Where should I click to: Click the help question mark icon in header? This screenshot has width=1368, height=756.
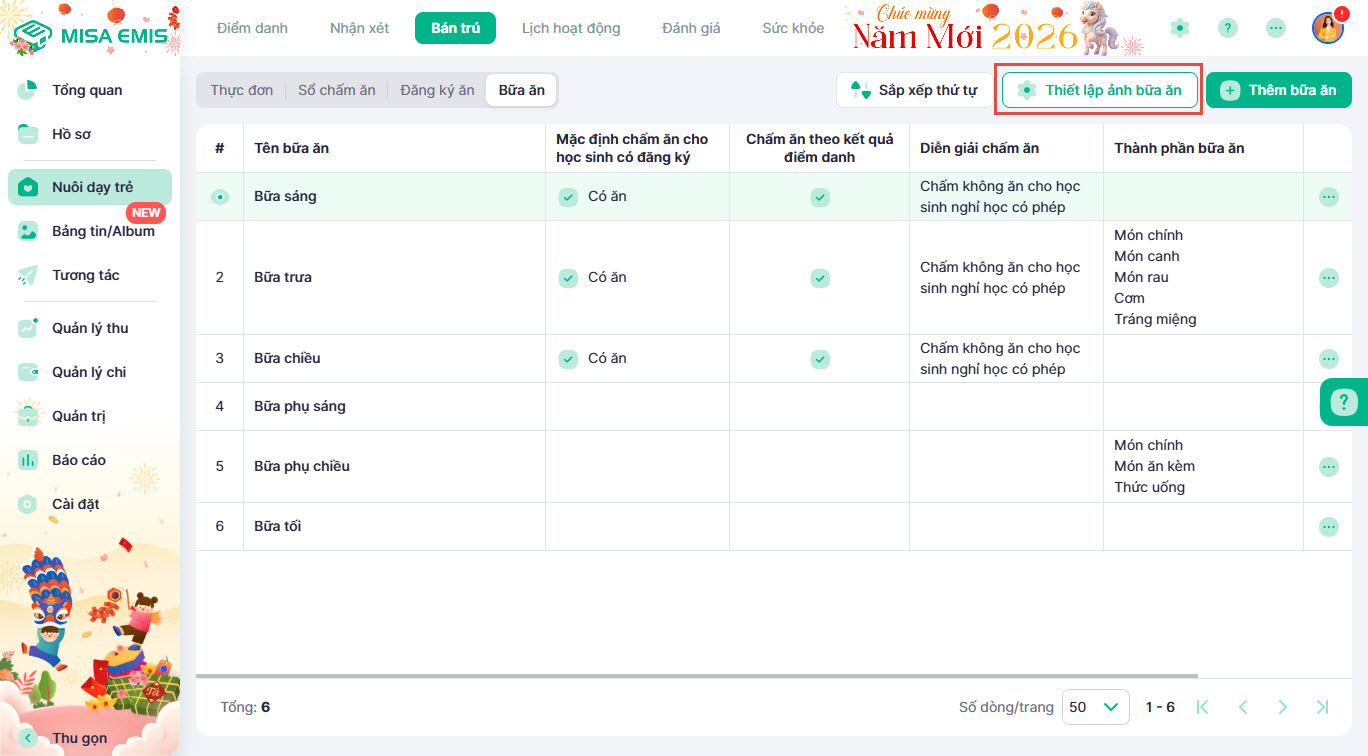click(1228, 28)
